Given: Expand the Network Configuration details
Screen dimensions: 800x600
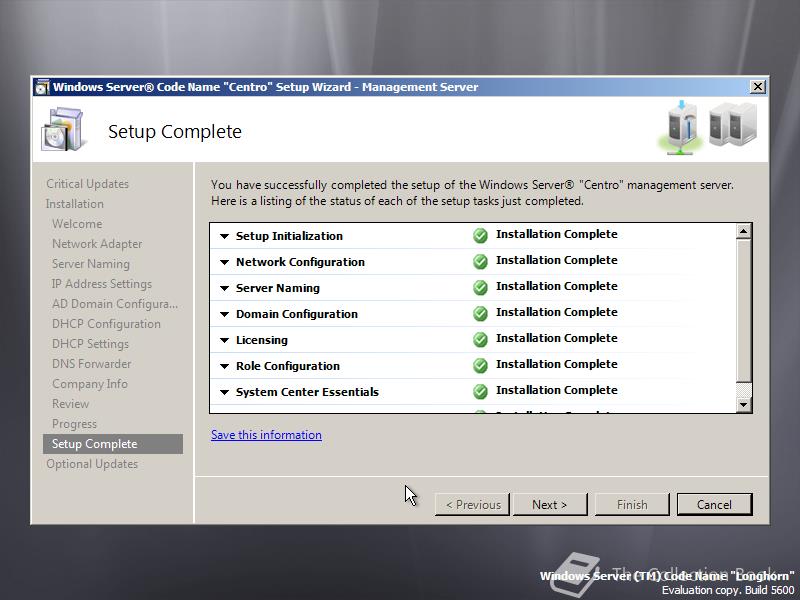Looking at the screenshot, I should click(224, 262).
